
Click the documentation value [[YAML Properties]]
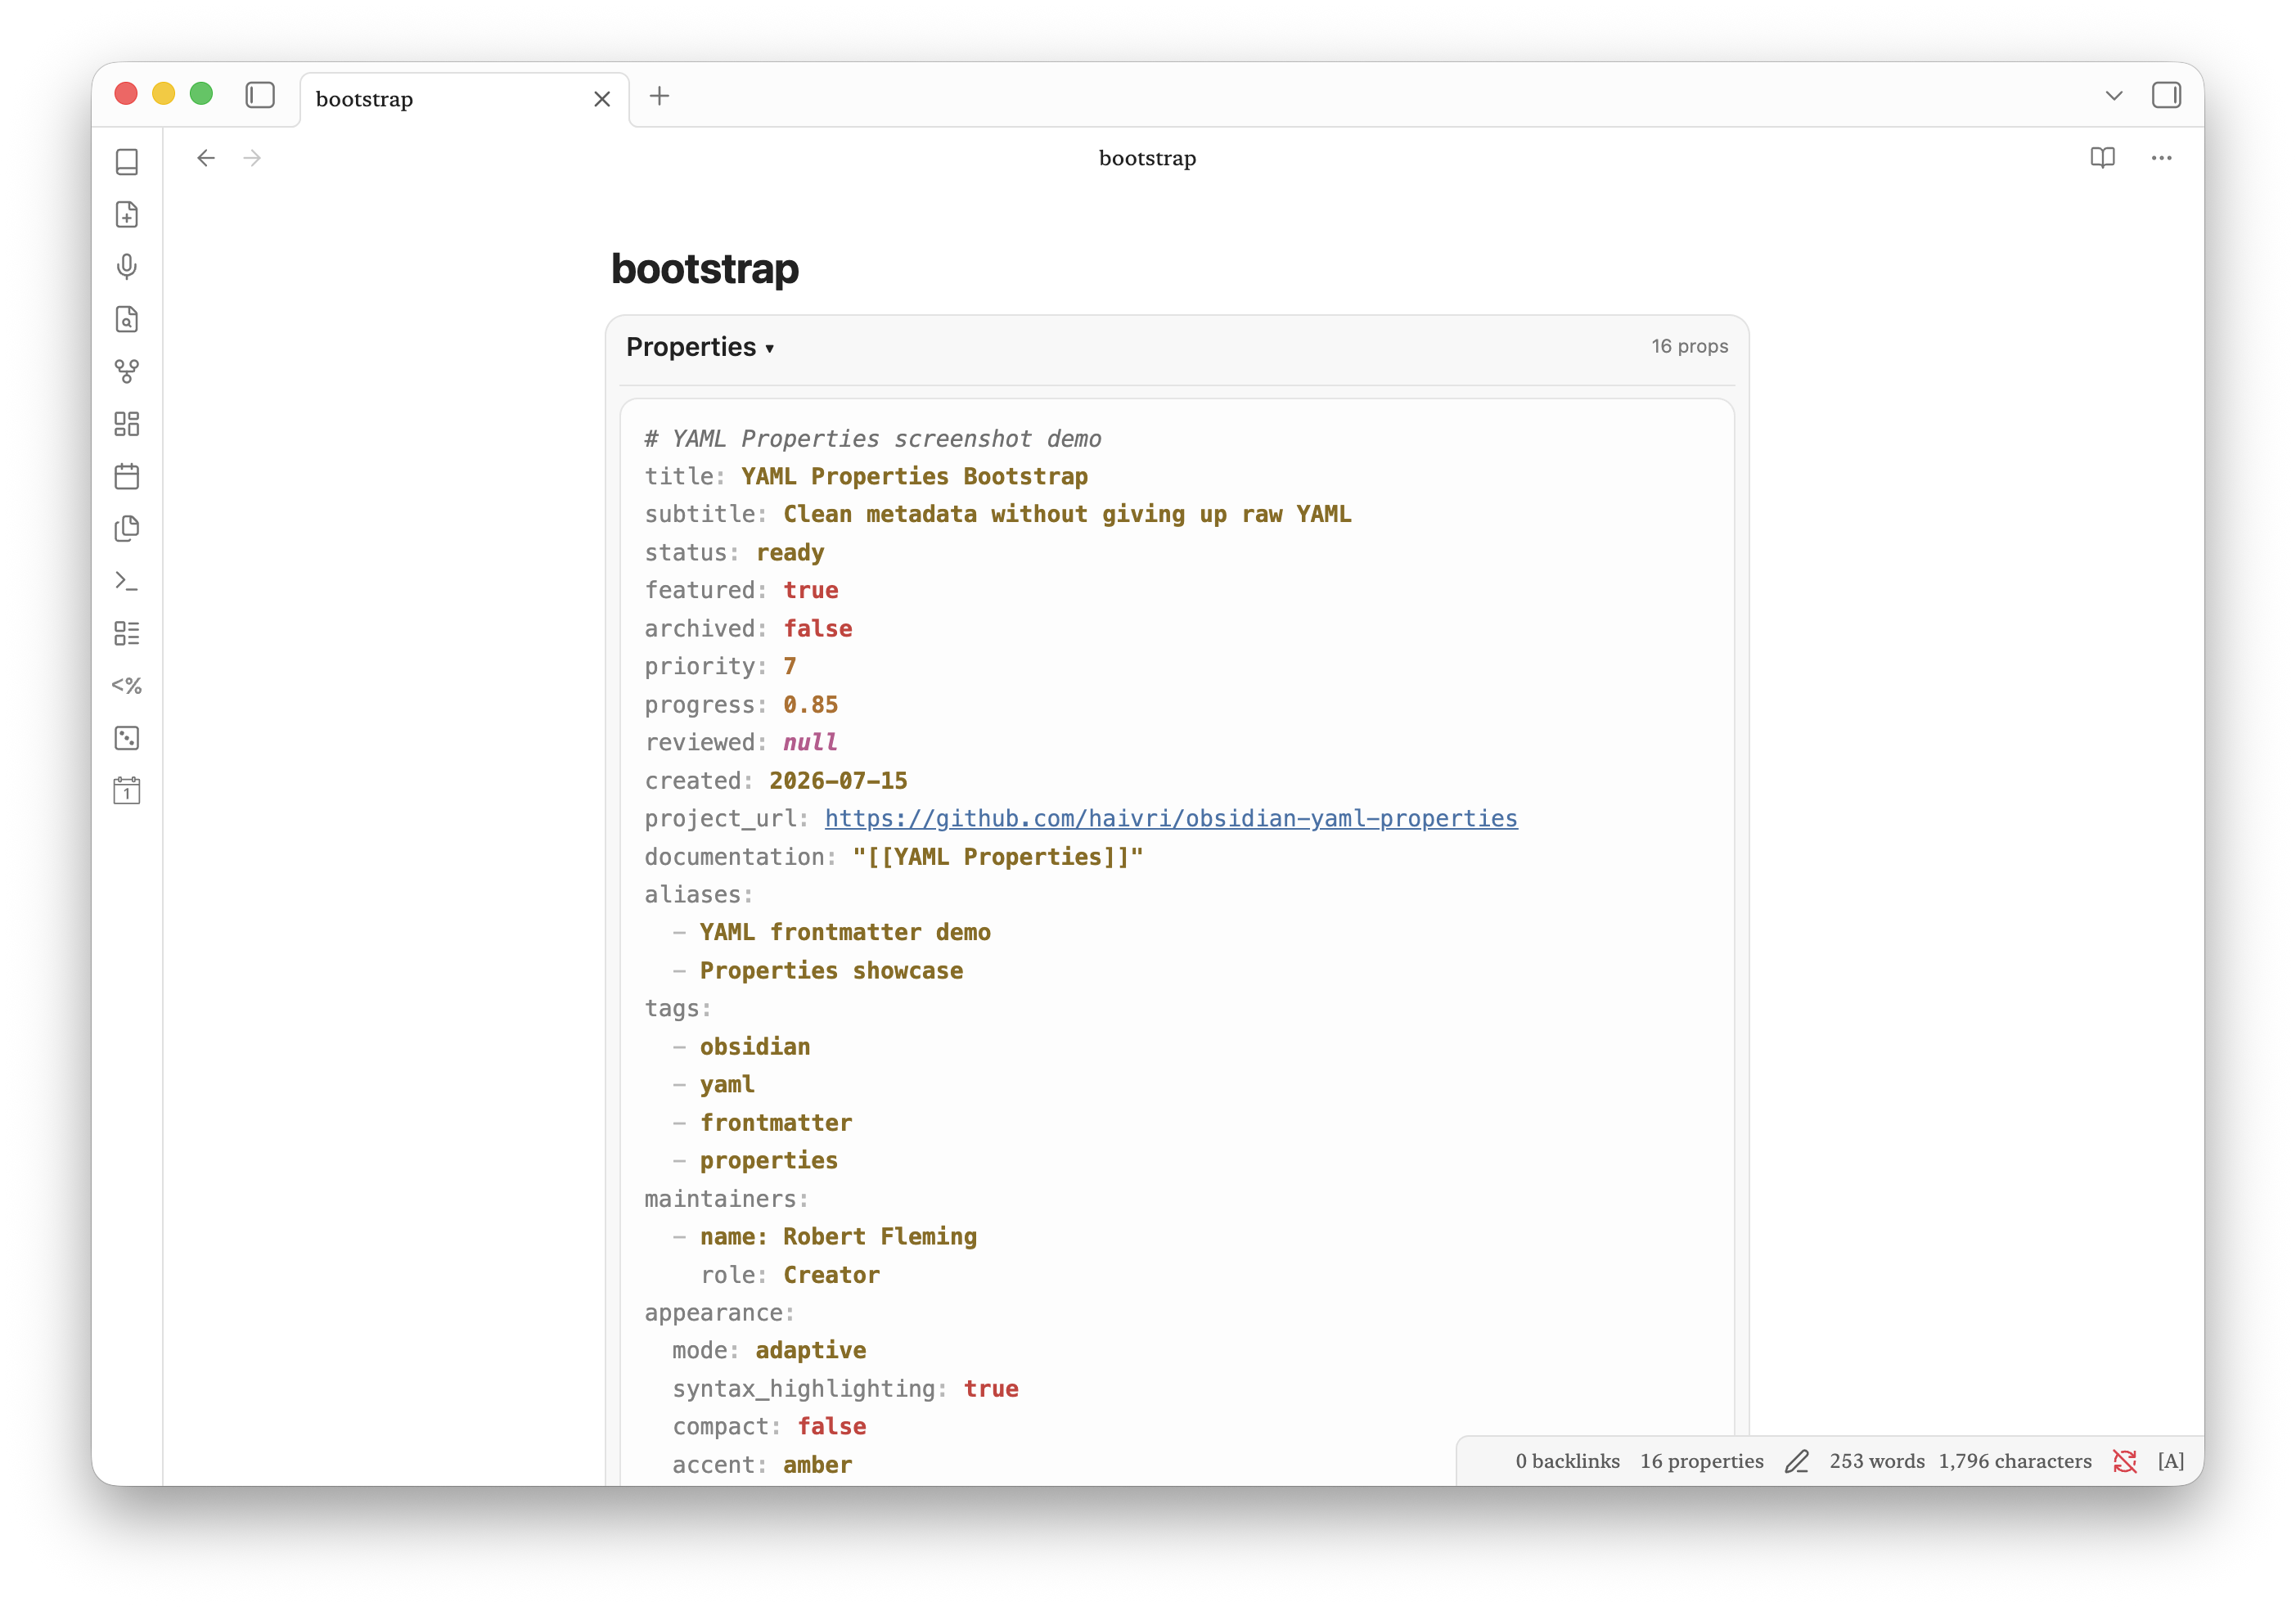click(x=998, y=856)
